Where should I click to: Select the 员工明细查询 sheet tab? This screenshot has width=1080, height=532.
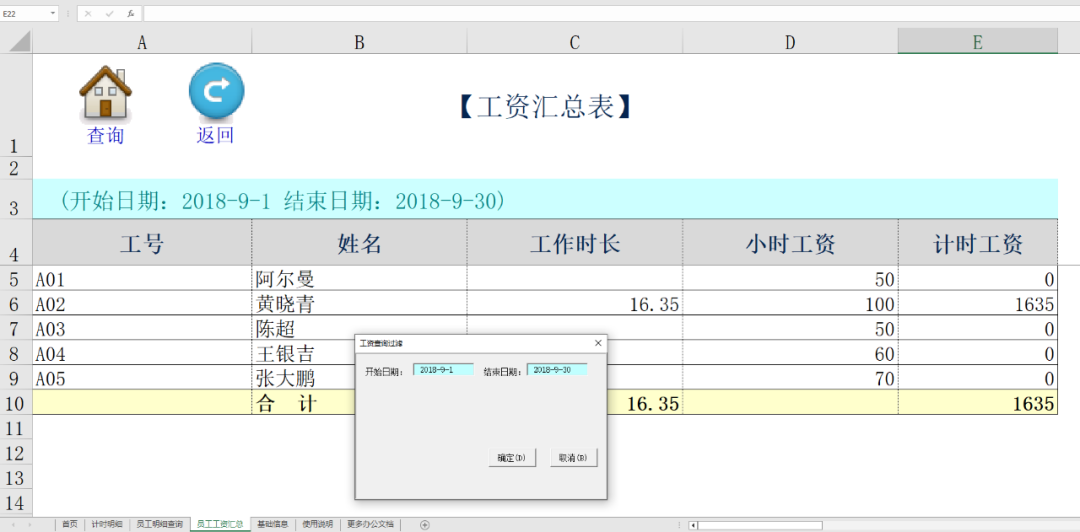160,524
